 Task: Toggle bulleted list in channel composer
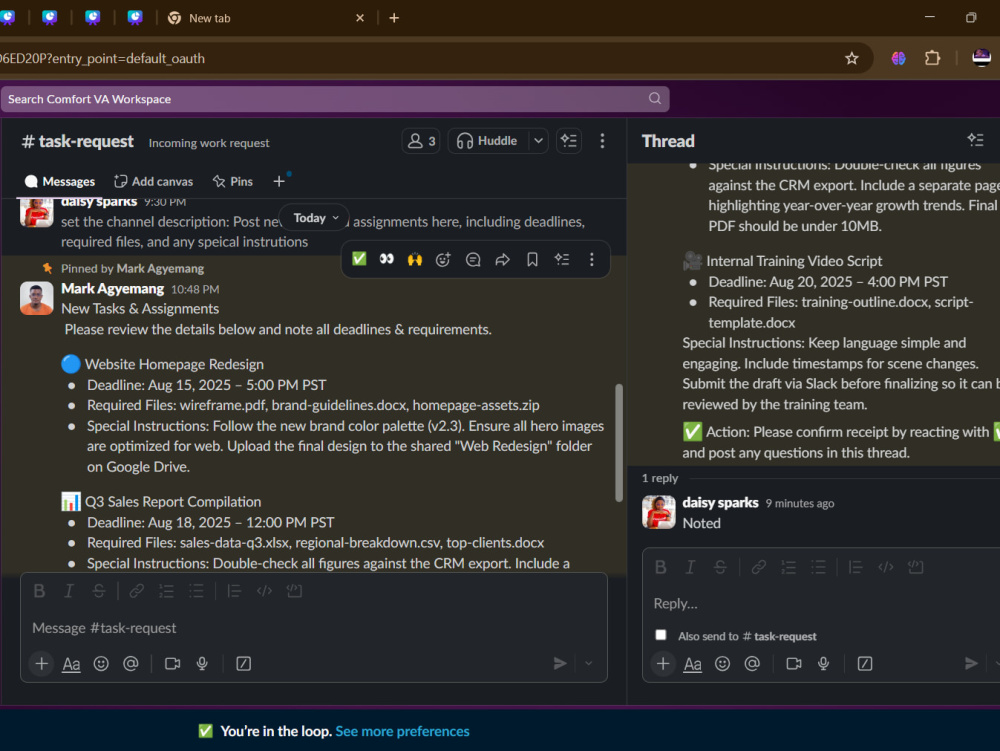click(196, 591)
